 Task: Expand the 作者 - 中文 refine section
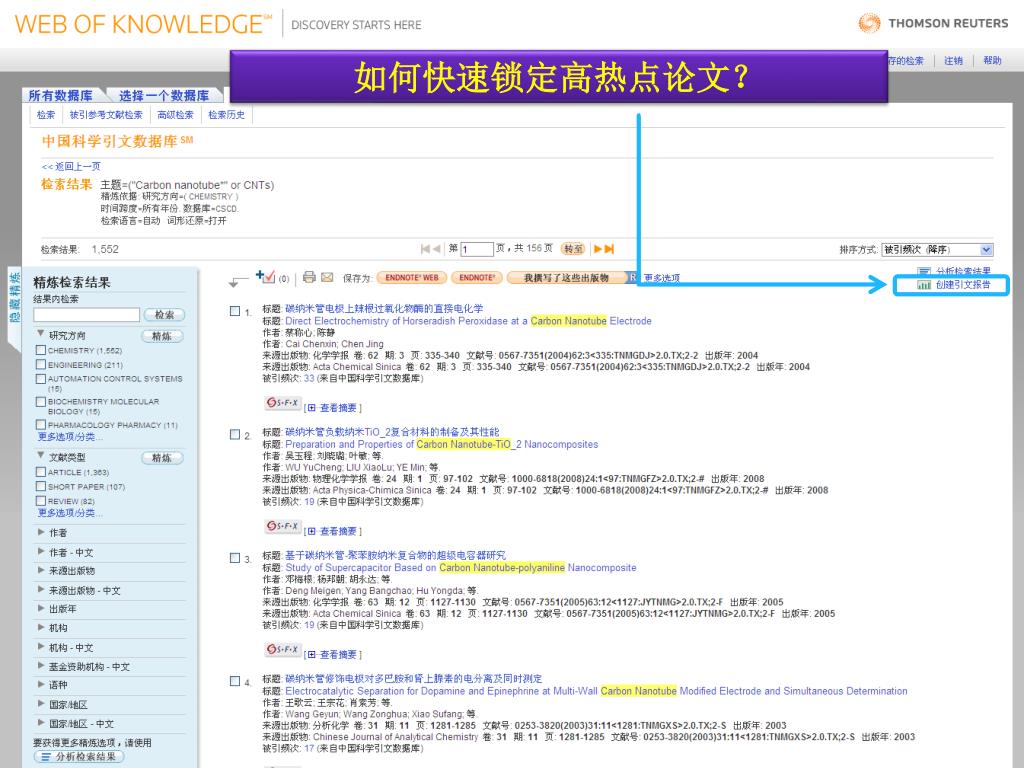click(x=41, y=552)
